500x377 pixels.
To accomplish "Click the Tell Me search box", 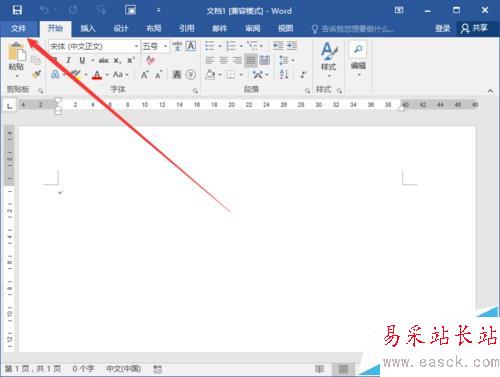I will (353, 29).
